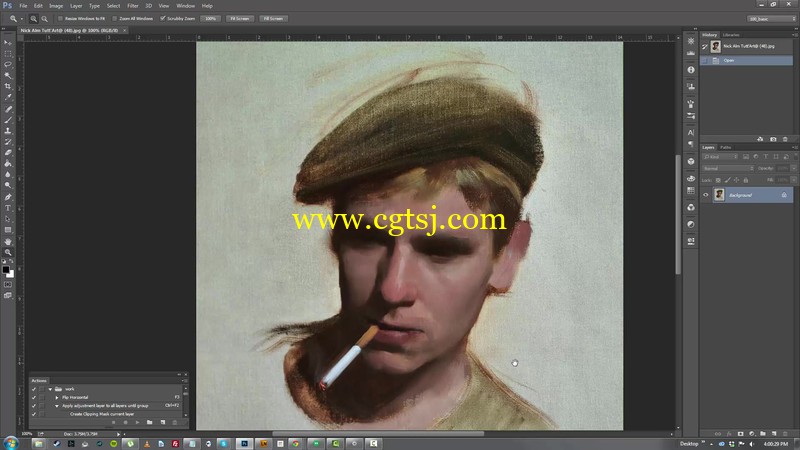
Task: Select the Hand tool
Action: [x=8, y=242]
